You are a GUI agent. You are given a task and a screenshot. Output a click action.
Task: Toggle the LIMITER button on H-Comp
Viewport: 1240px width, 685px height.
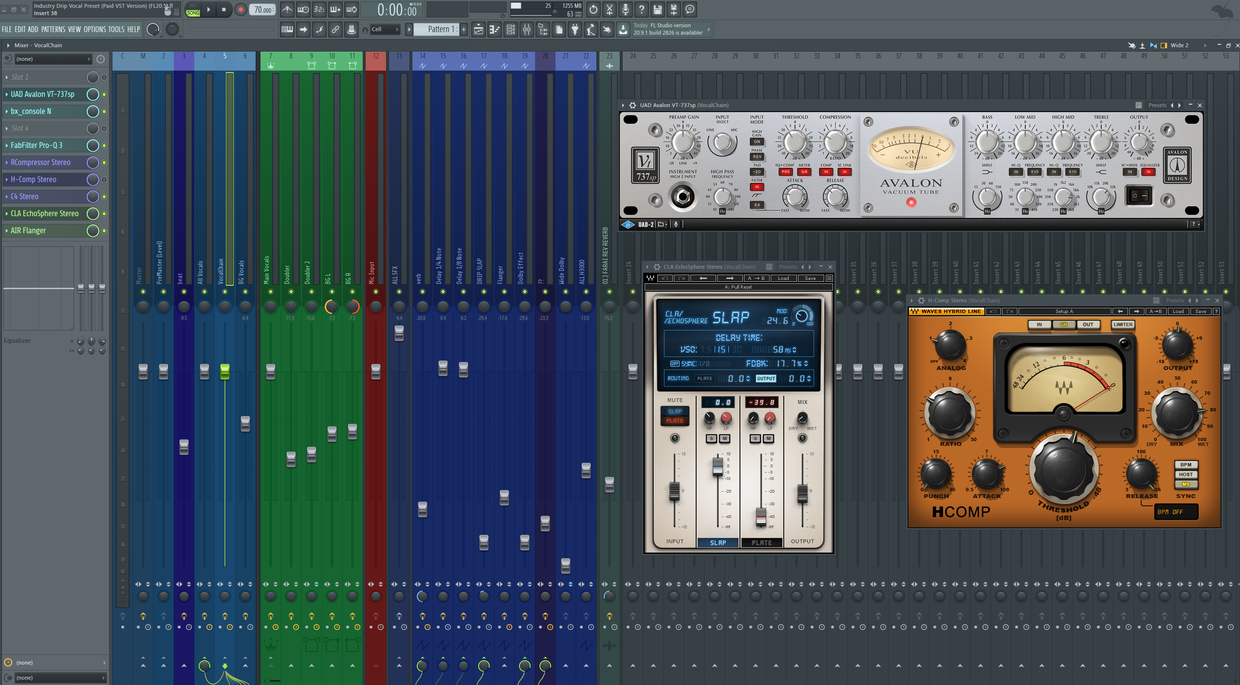(1123, 325)
